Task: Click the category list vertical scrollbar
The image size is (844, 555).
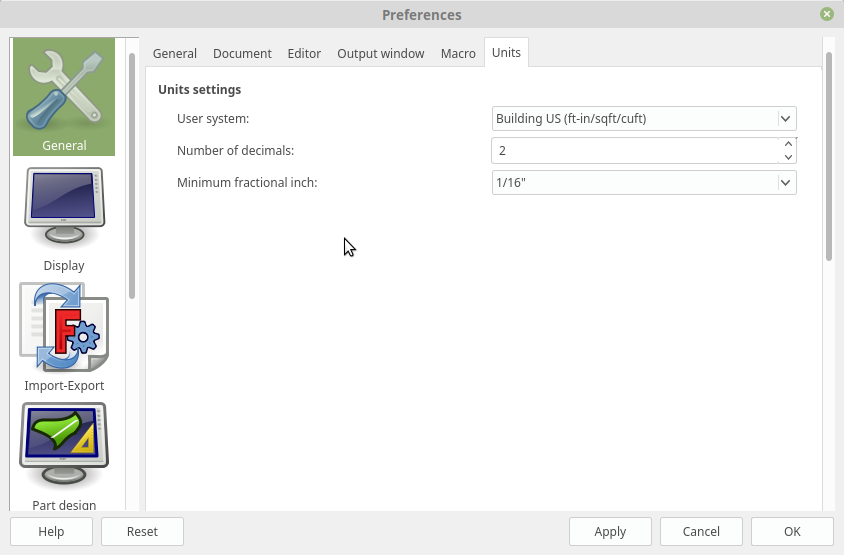Action: coord(132,175)
